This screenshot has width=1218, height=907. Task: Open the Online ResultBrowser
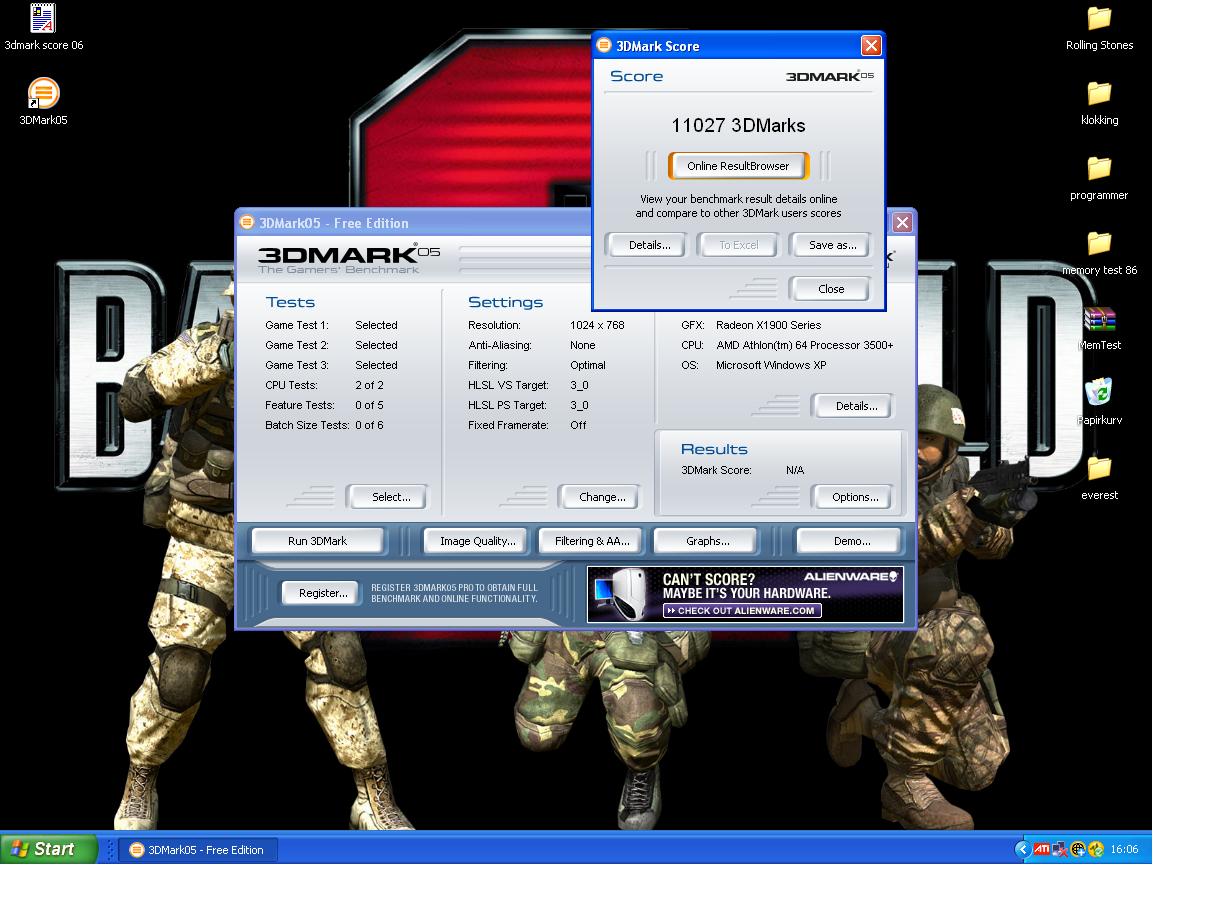[738, 166]
